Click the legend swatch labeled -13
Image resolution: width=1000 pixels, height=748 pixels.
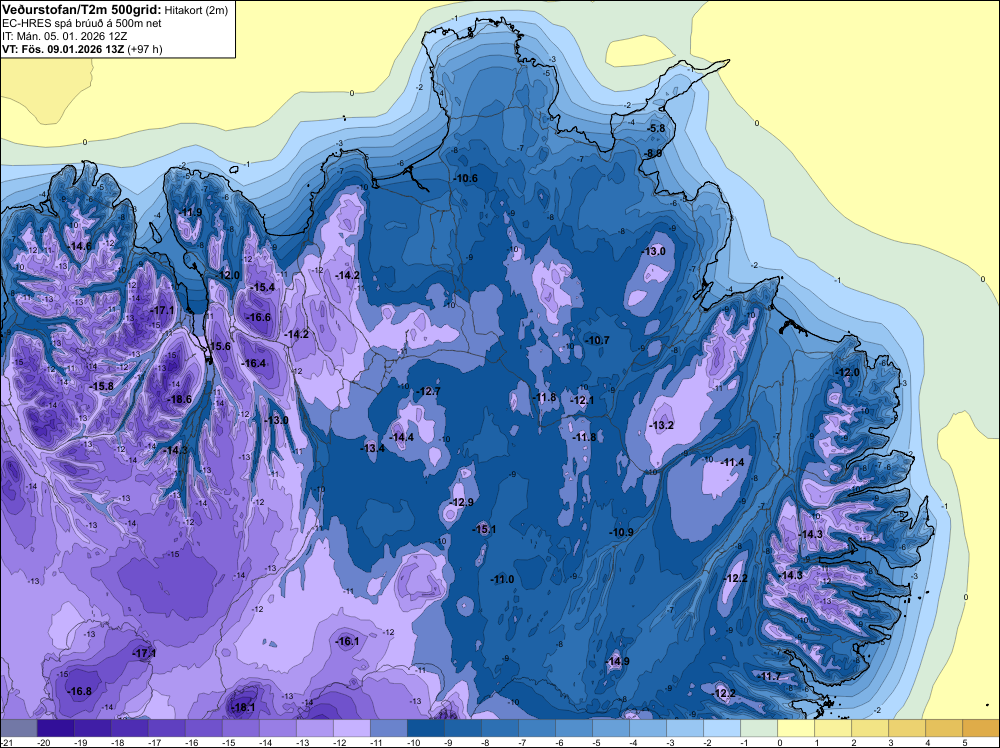(314, 728)
